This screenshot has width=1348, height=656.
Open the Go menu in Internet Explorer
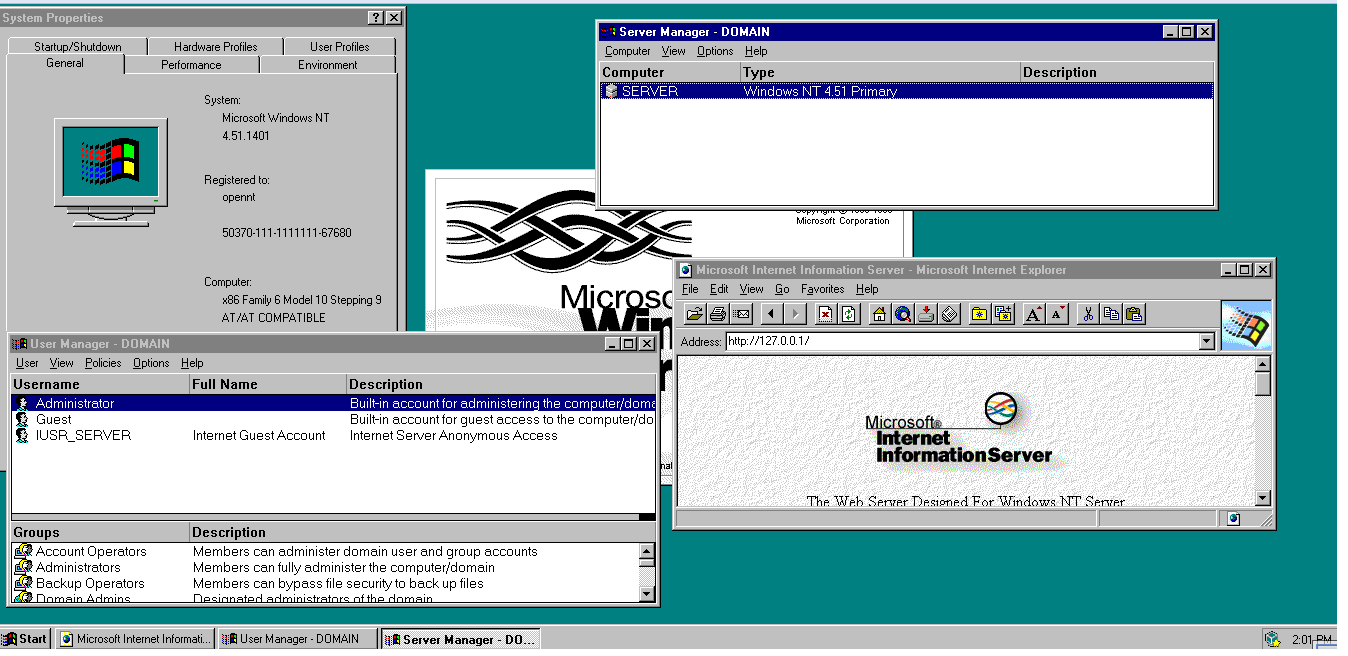(782, 289)
